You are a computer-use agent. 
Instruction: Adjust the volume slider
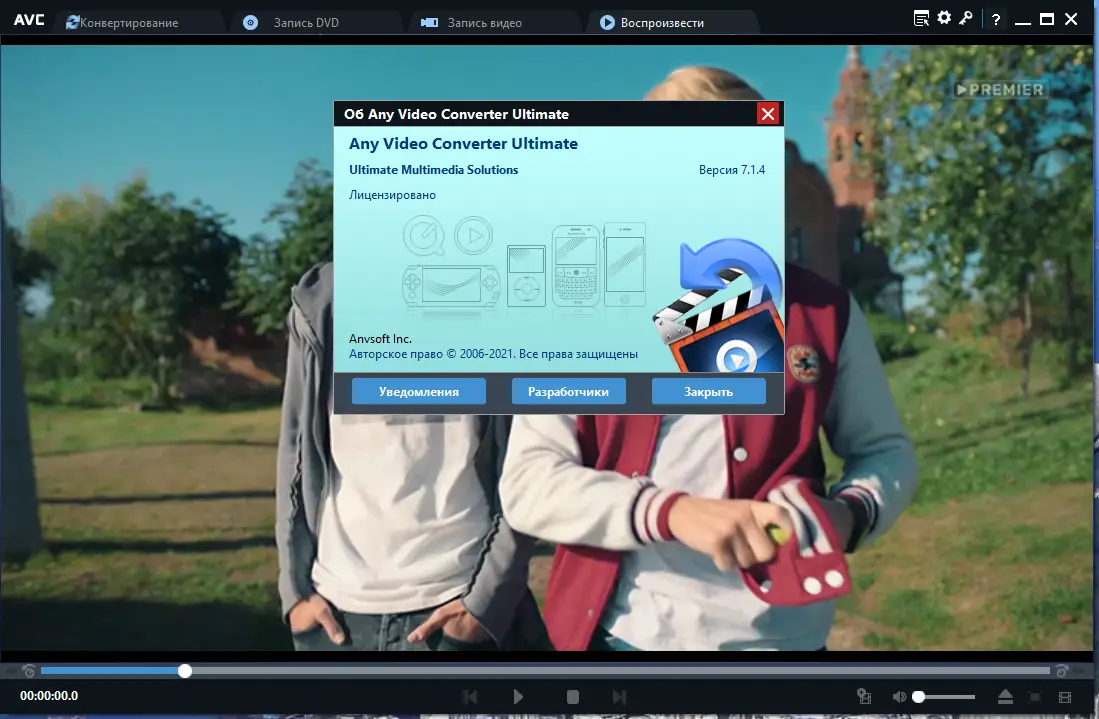coord(940,696)
